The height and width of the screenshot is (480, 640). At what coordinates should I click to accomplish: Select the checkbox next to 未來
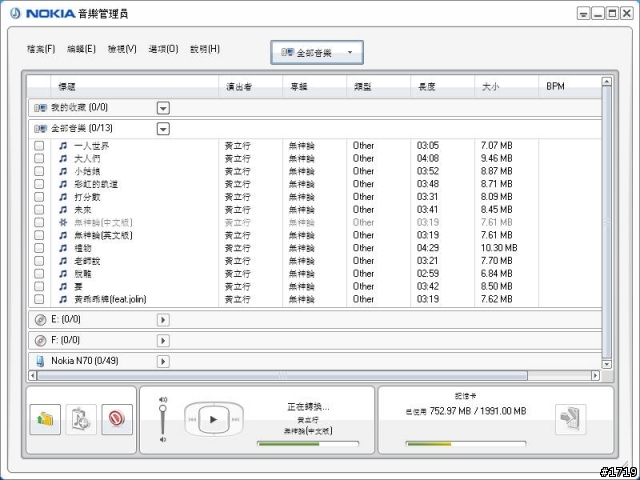39,209
